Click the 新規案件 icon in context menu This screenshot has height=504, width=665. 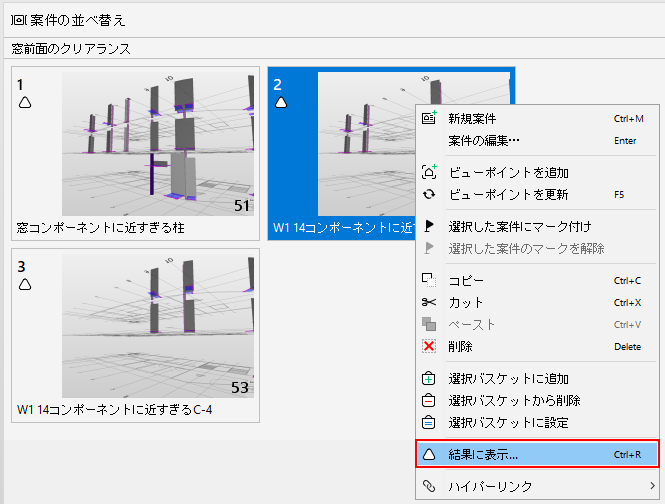[429, 118]
